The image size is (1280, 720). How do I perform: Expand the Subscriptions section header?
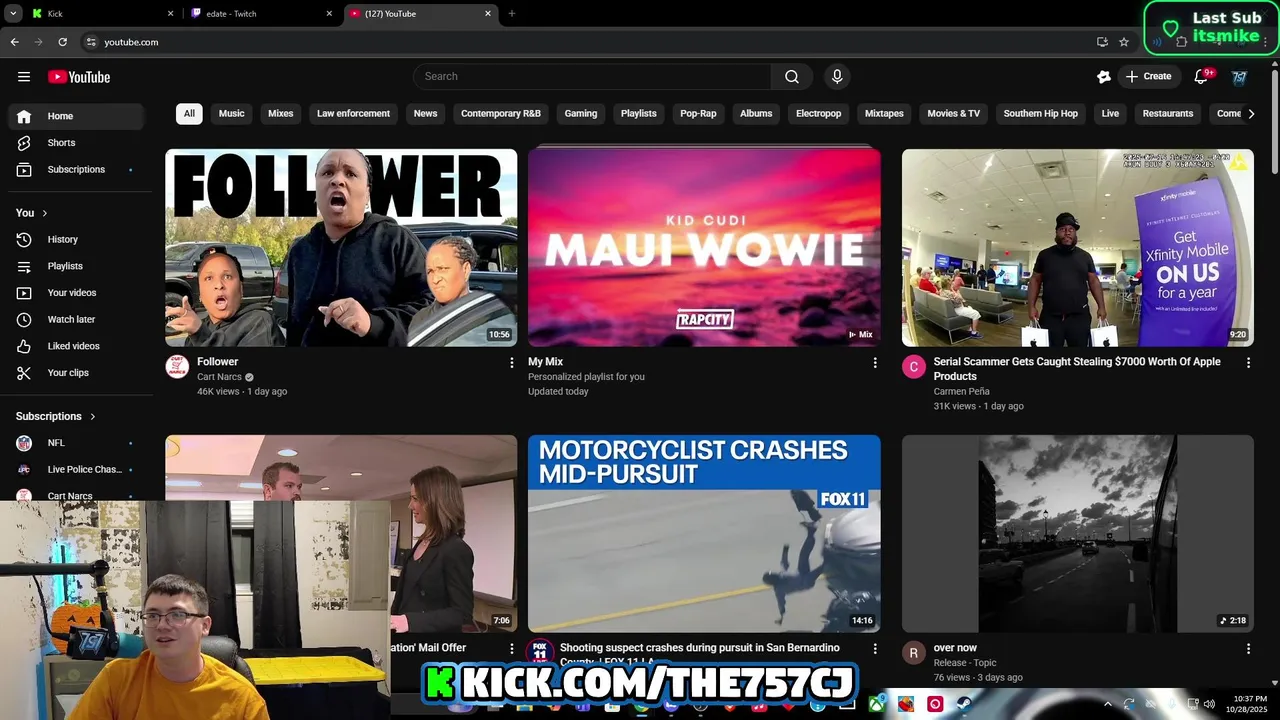(56, 416)
